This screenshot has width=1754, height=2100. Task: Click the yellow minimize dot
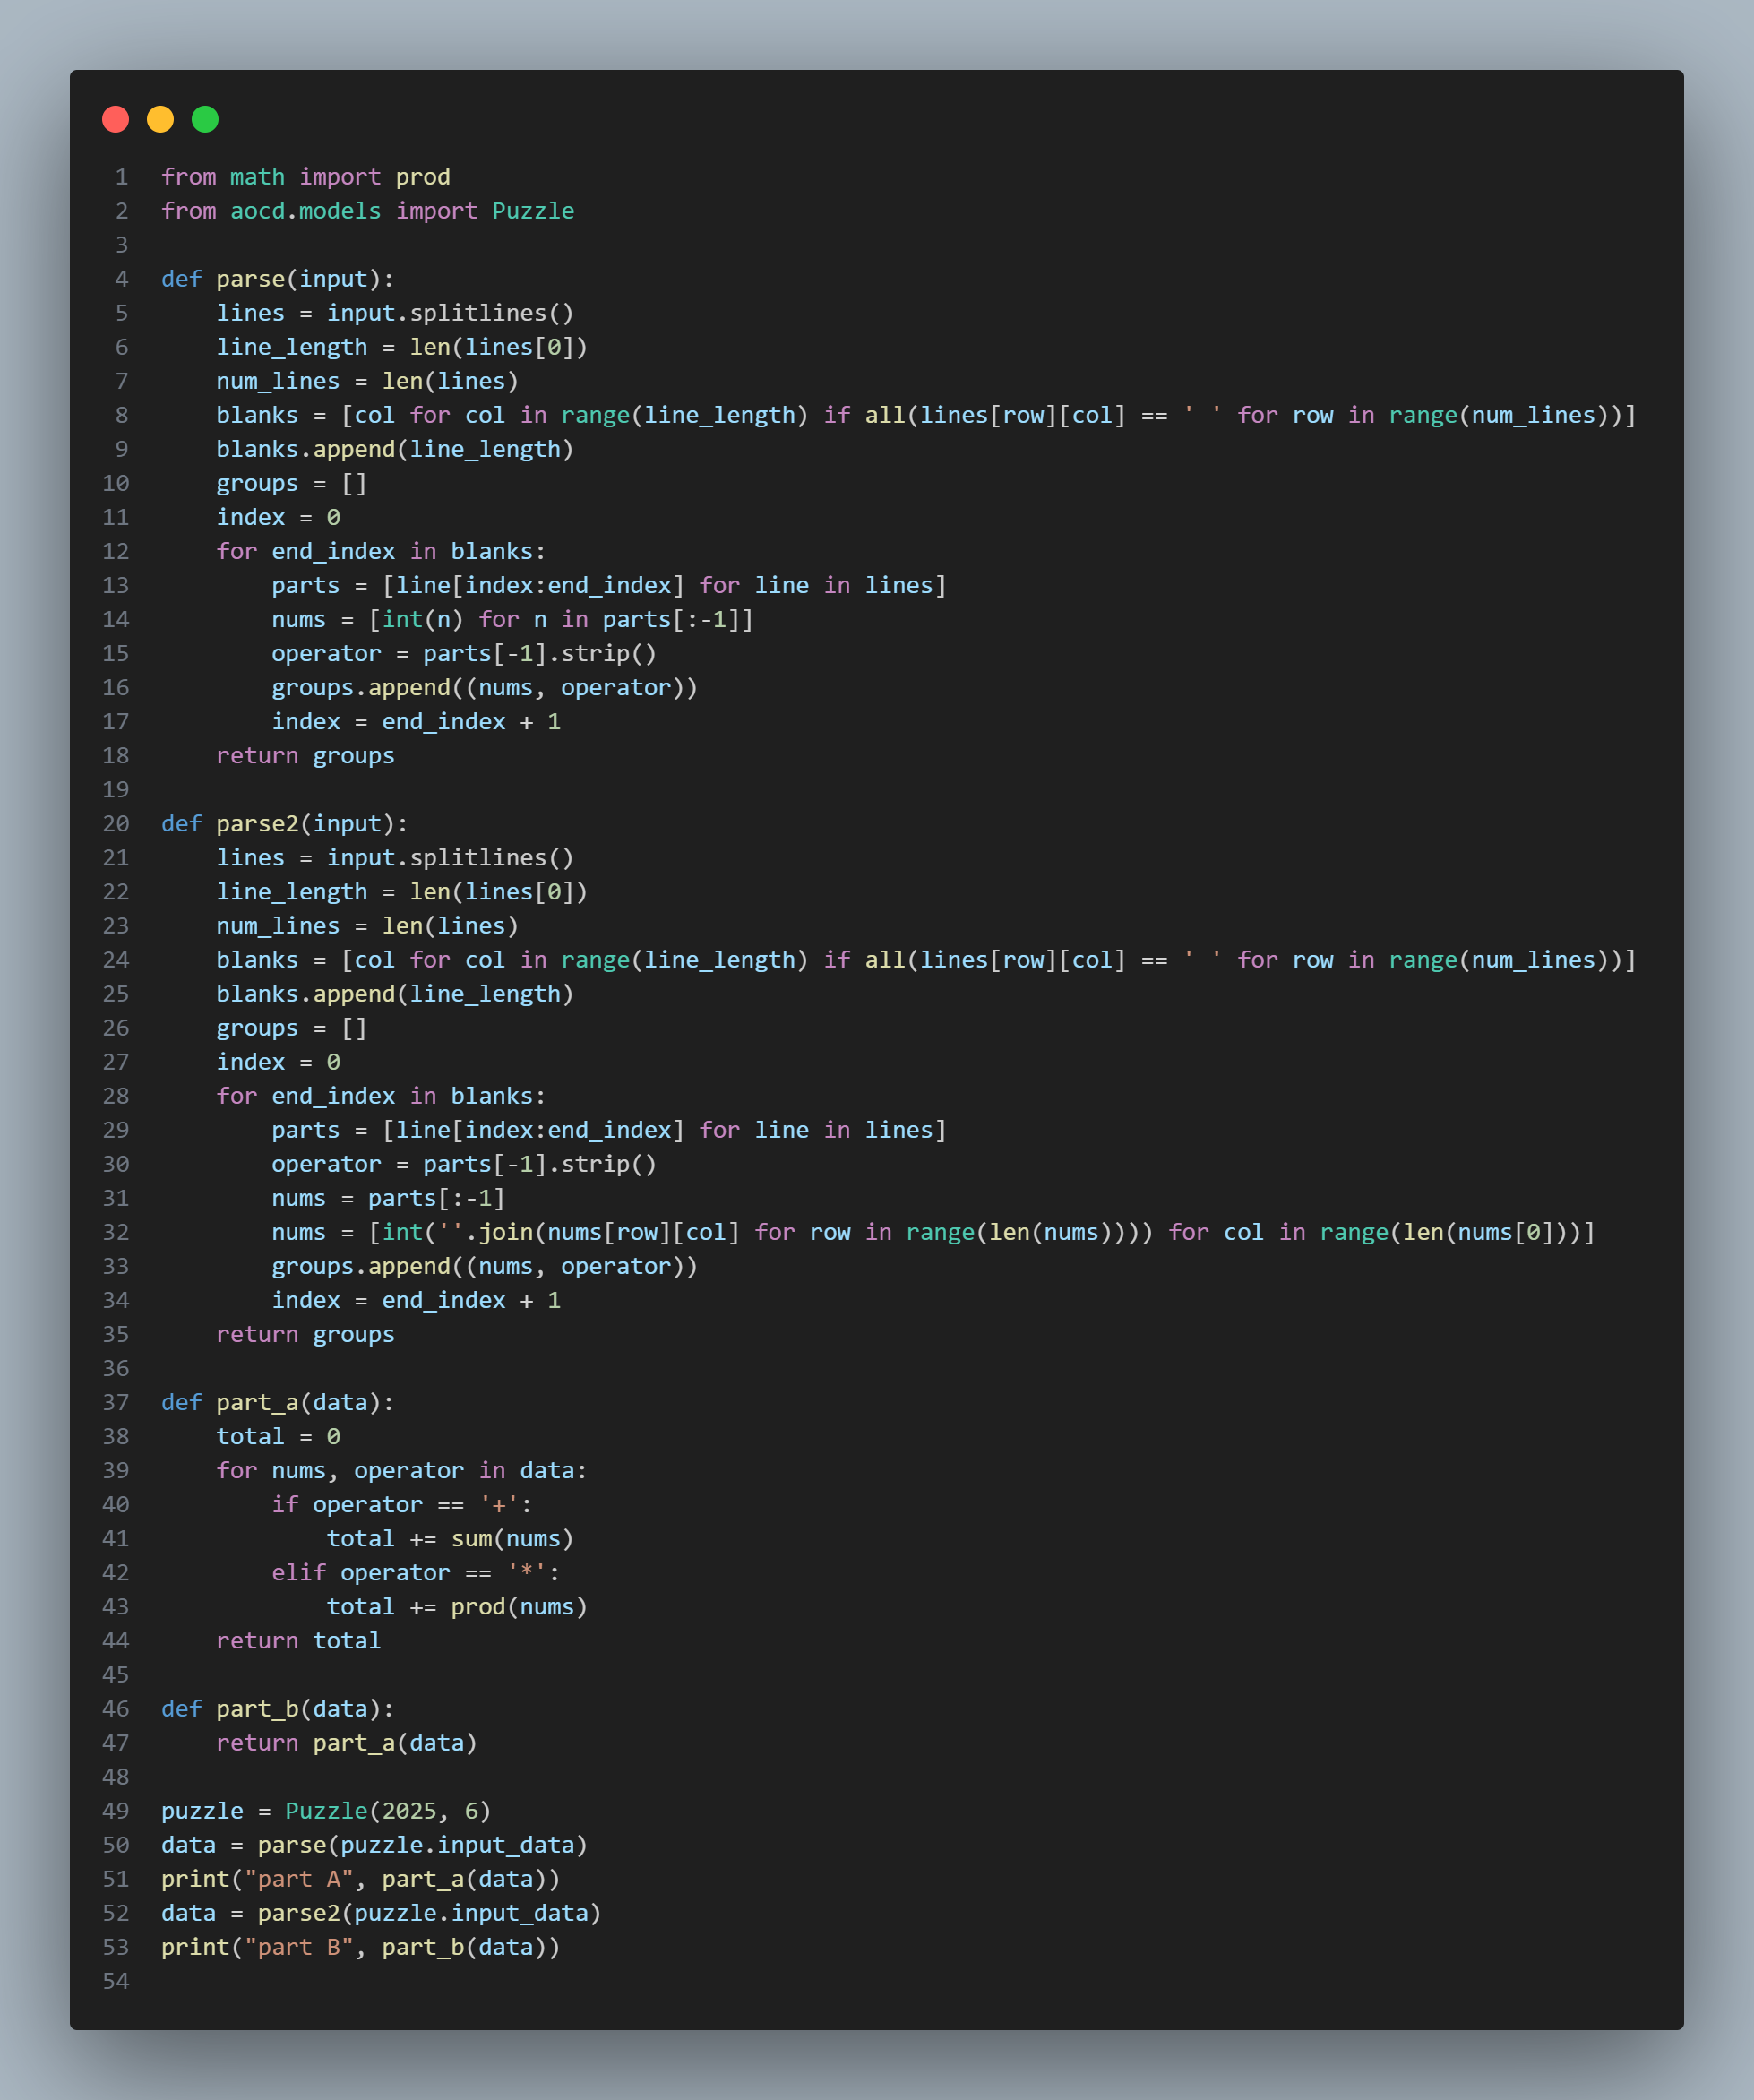tap(160, 120)
